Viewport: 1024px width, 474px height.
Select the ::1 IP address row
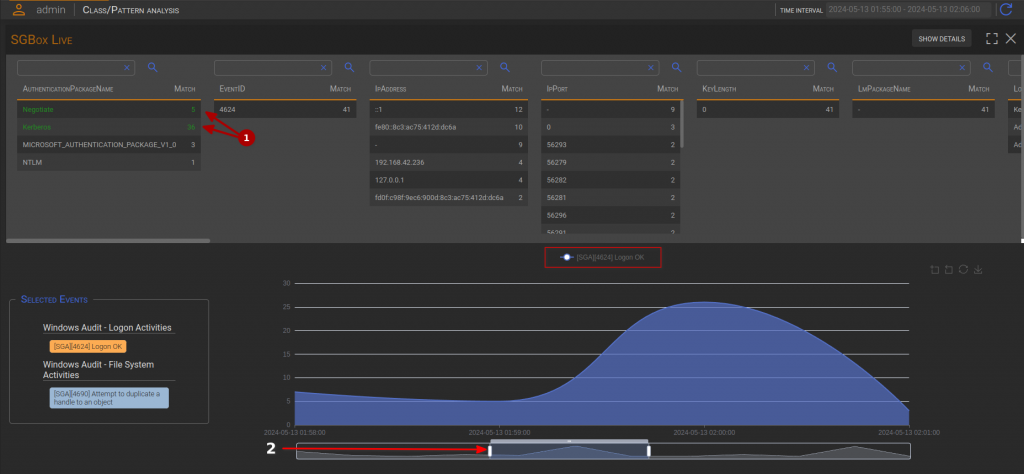tap(449, 110)
